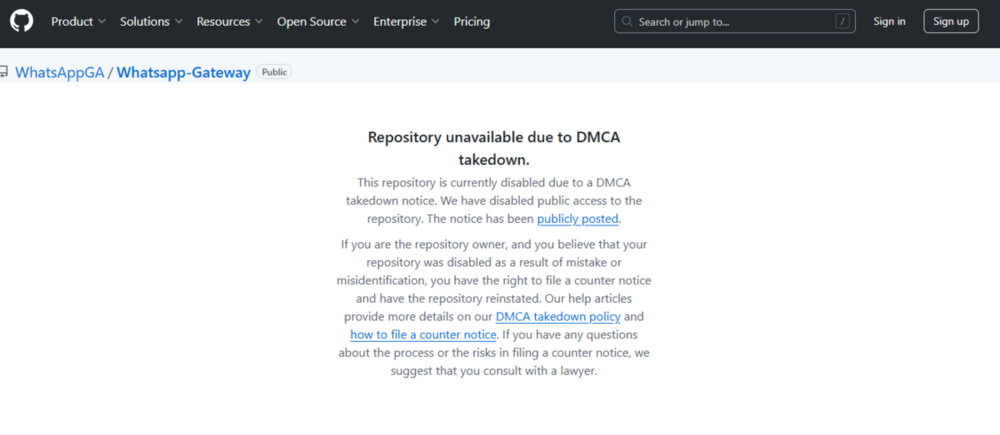1000x435 pixels.
Task: Click the magnifier icon in search box
Action: pyautogui.click(x=628, y=22)
